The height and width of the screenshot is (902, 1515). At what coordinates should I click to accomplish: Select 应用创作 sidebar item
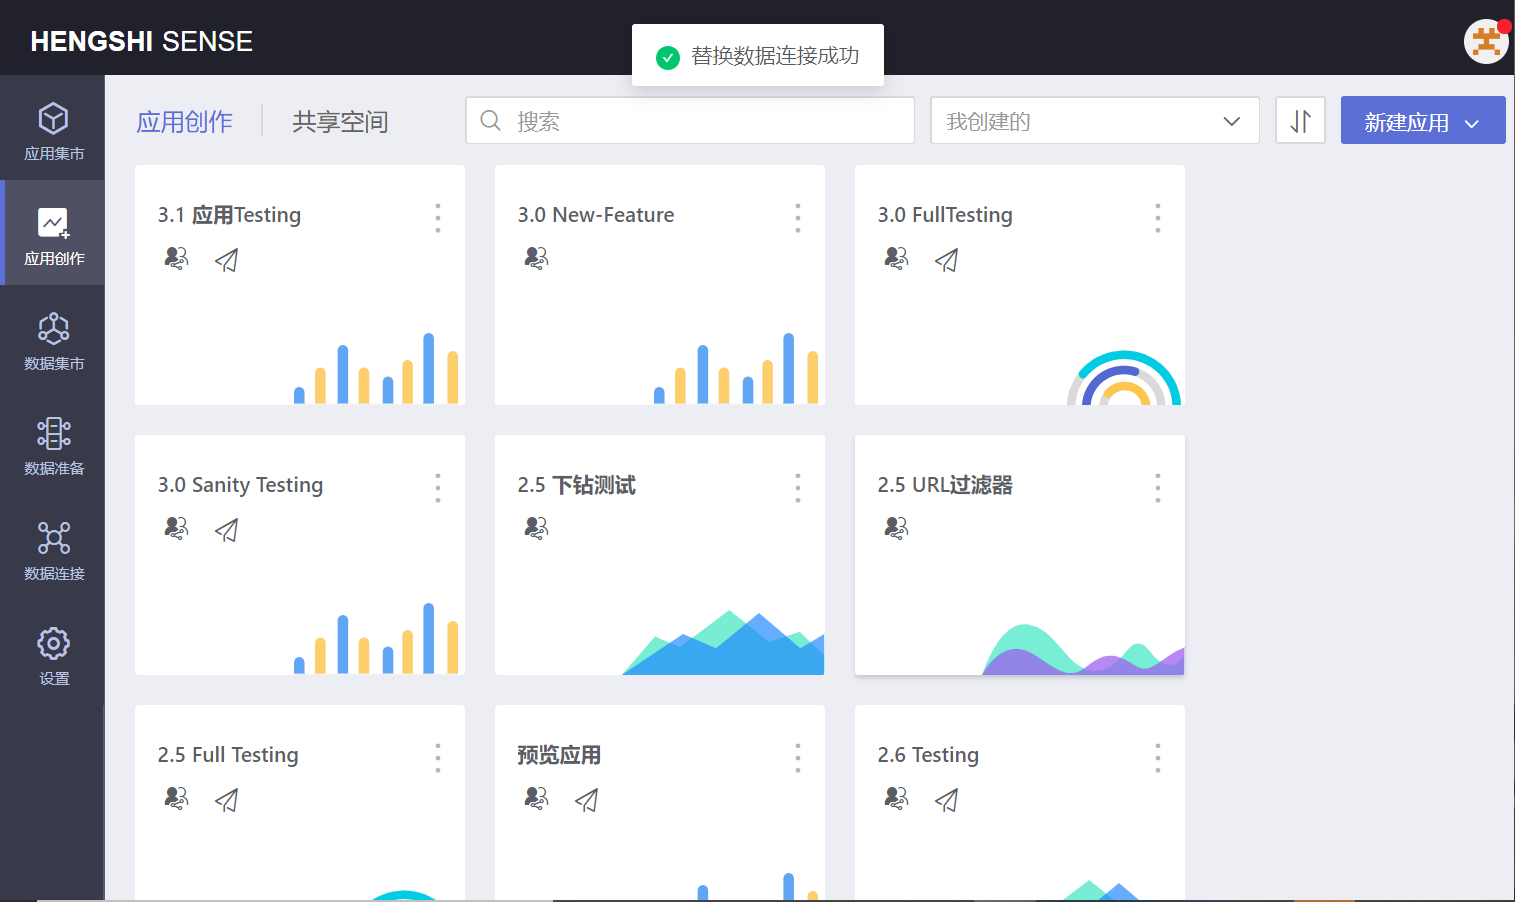[x=53, y=234]
